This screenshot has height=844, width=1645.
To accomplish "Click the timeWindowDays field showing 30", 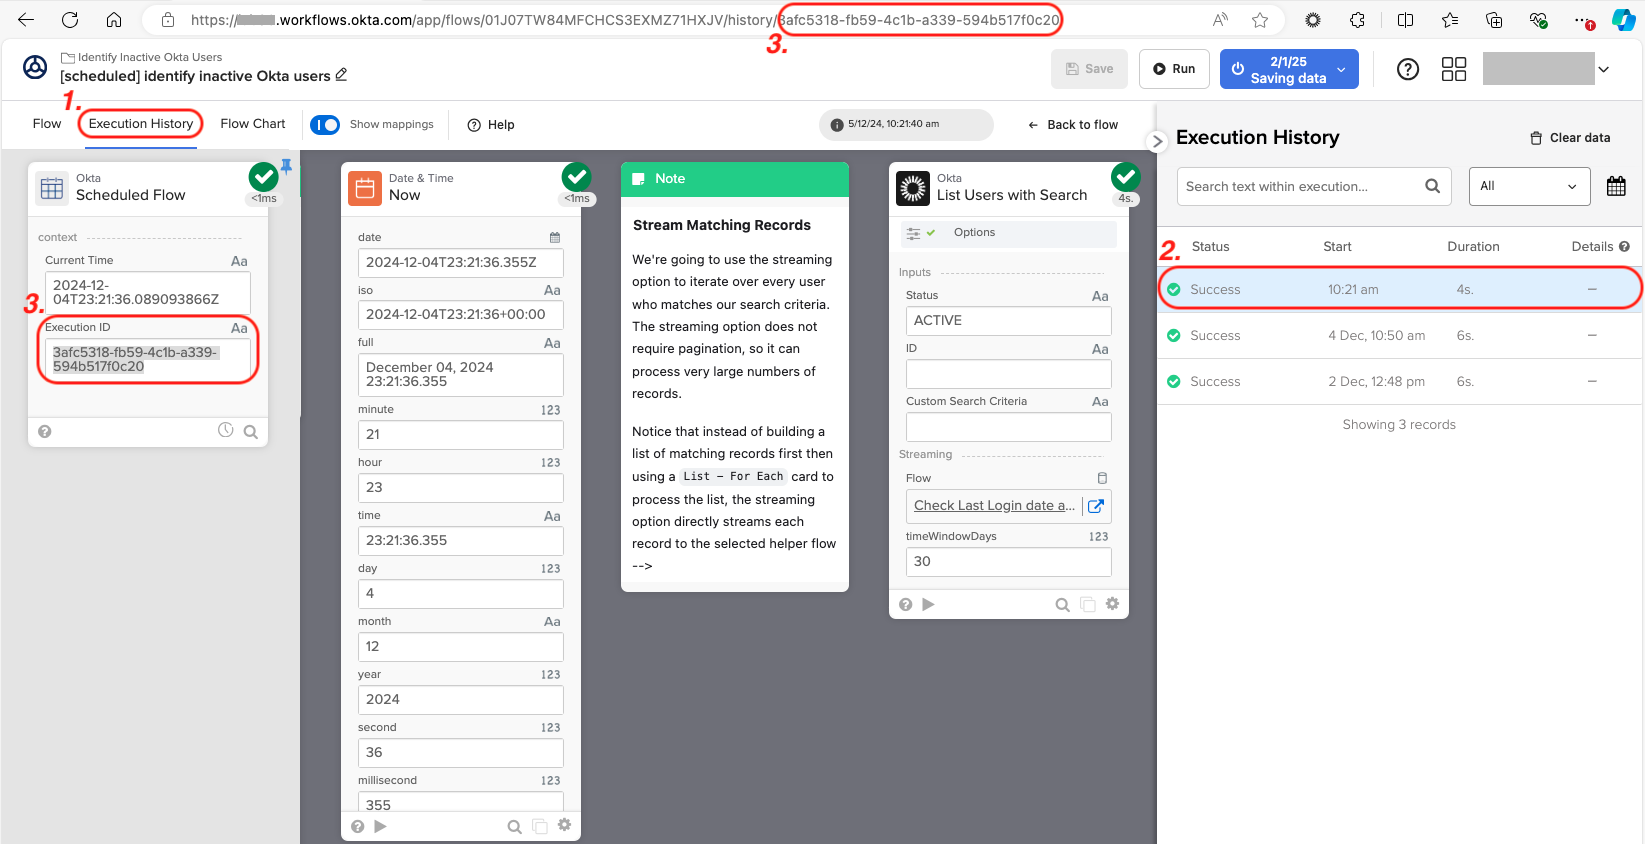I will (x=1008, y=562).
